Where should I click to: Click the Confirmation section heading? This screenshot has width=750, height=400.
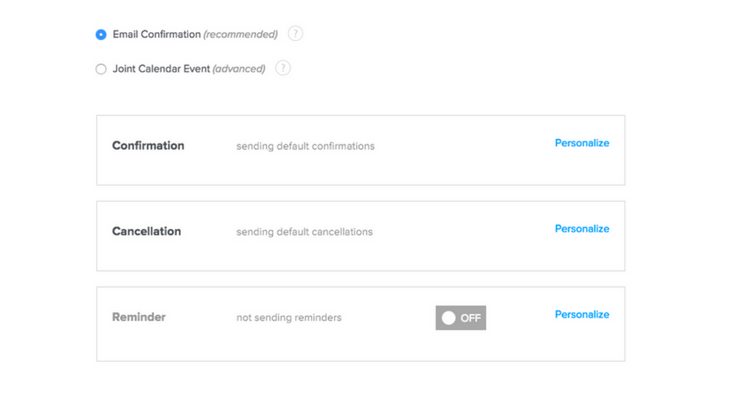[148, 146]
